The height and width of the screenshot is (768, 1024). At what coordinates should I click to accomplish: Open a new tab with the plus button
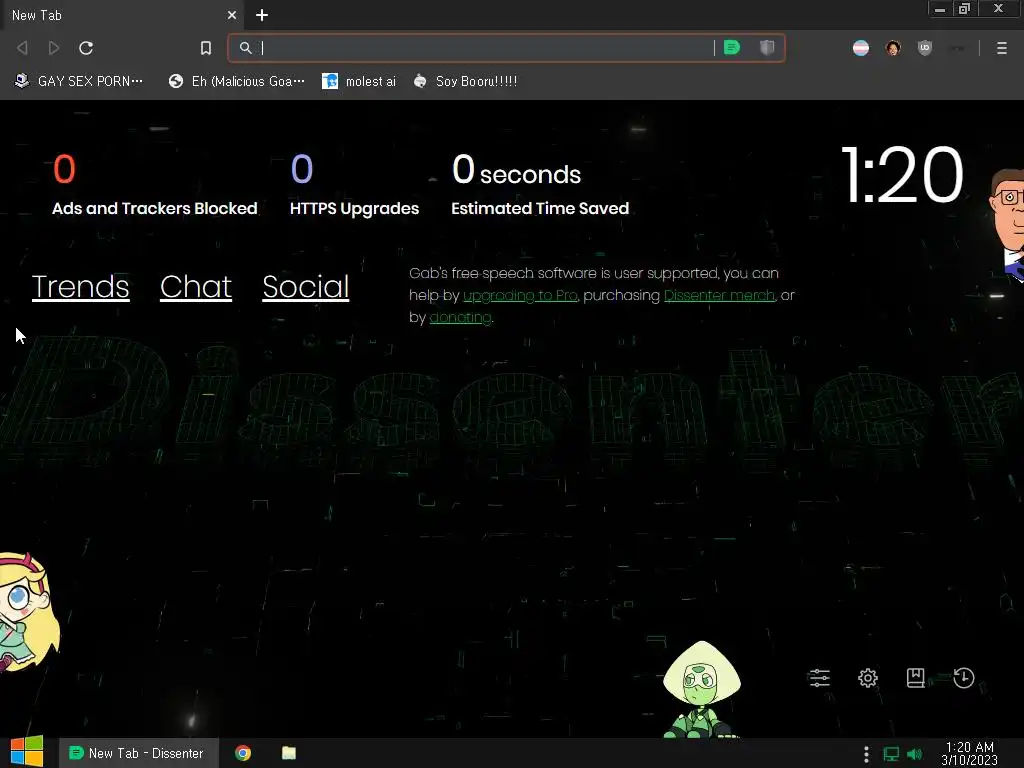(x=262, y=15)
